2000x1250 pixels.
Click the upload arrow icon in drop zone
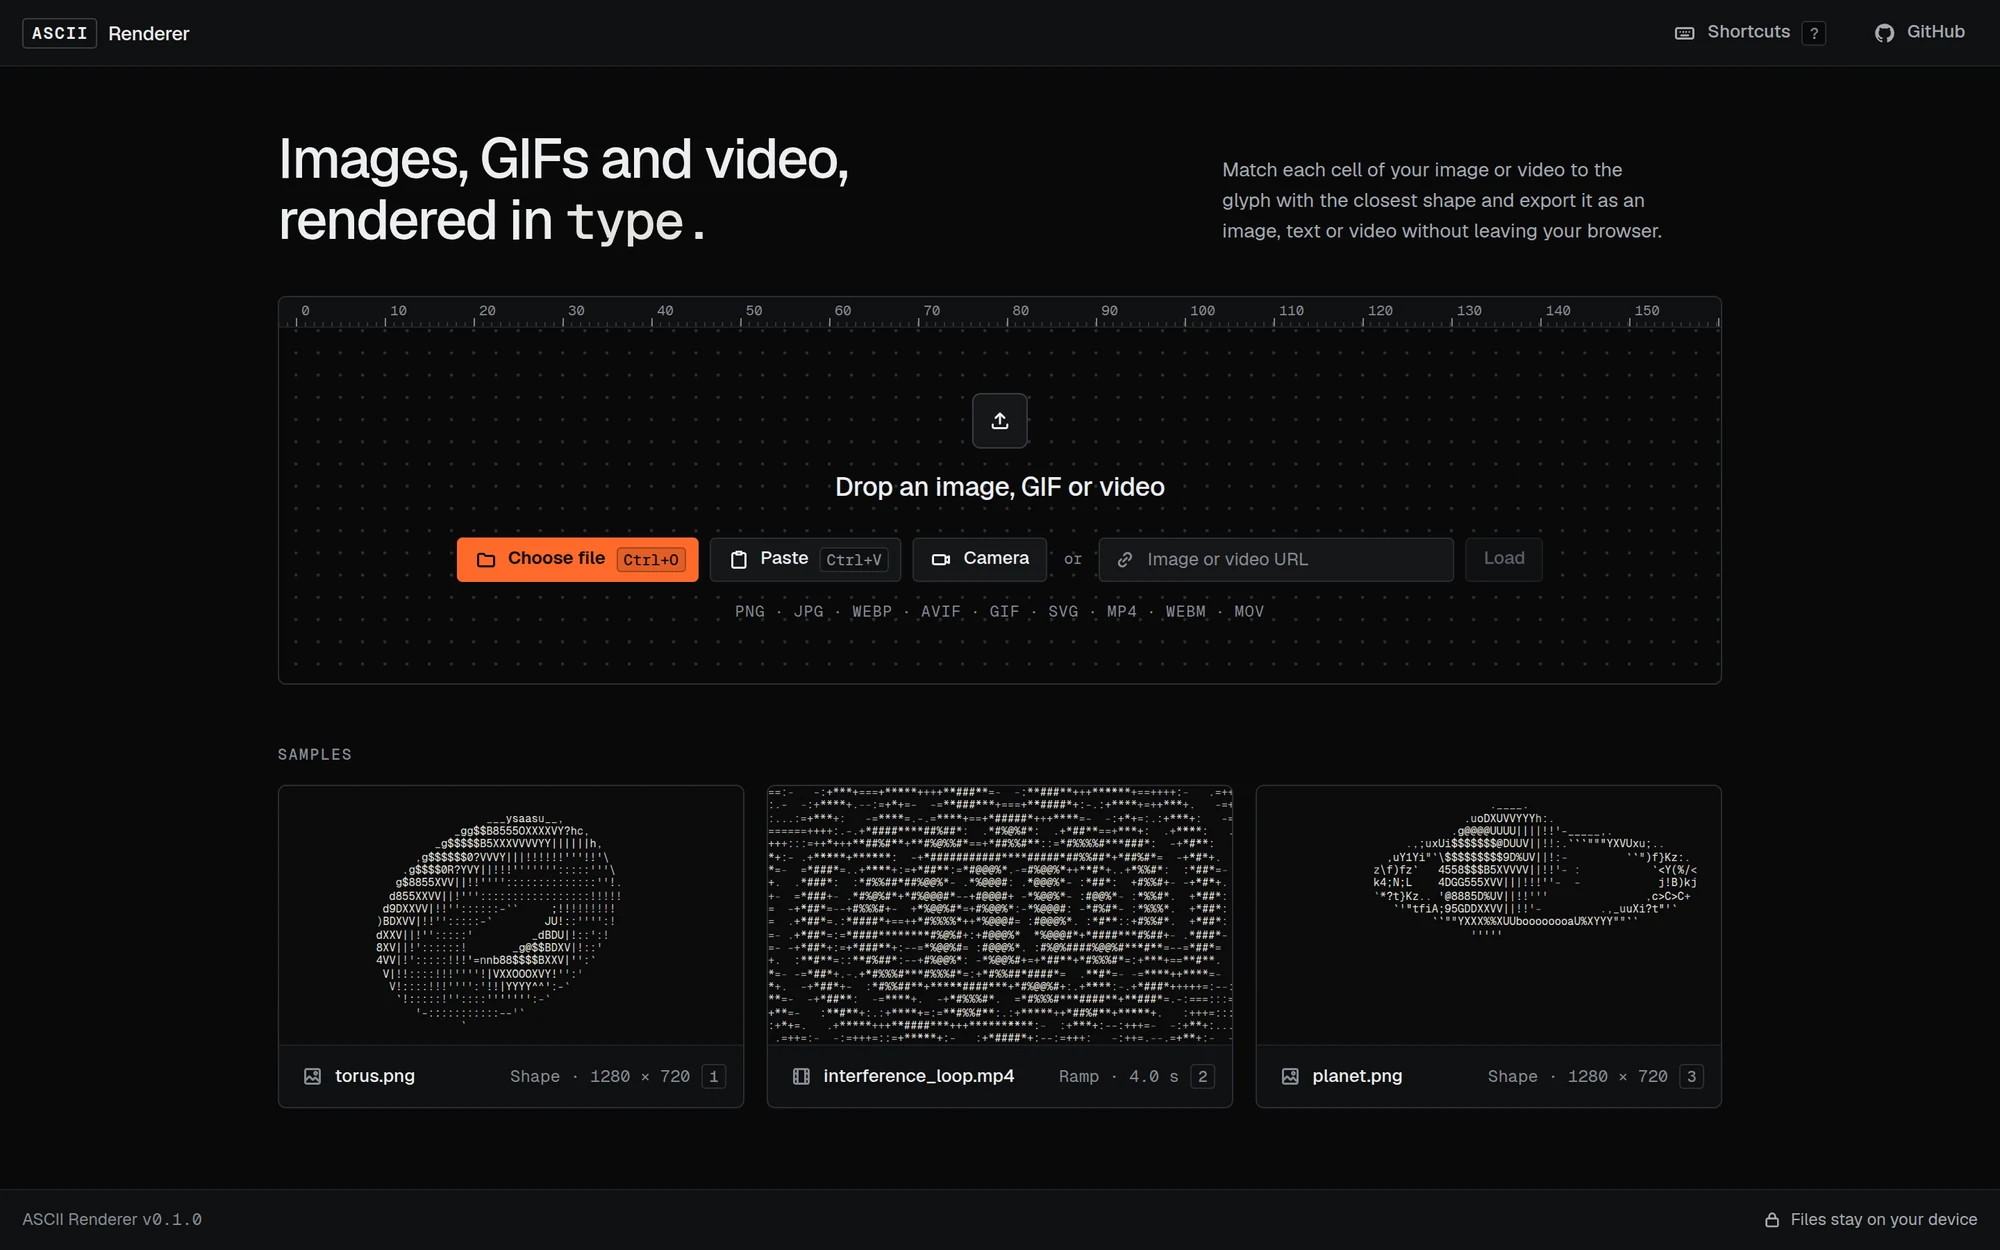1000,421
